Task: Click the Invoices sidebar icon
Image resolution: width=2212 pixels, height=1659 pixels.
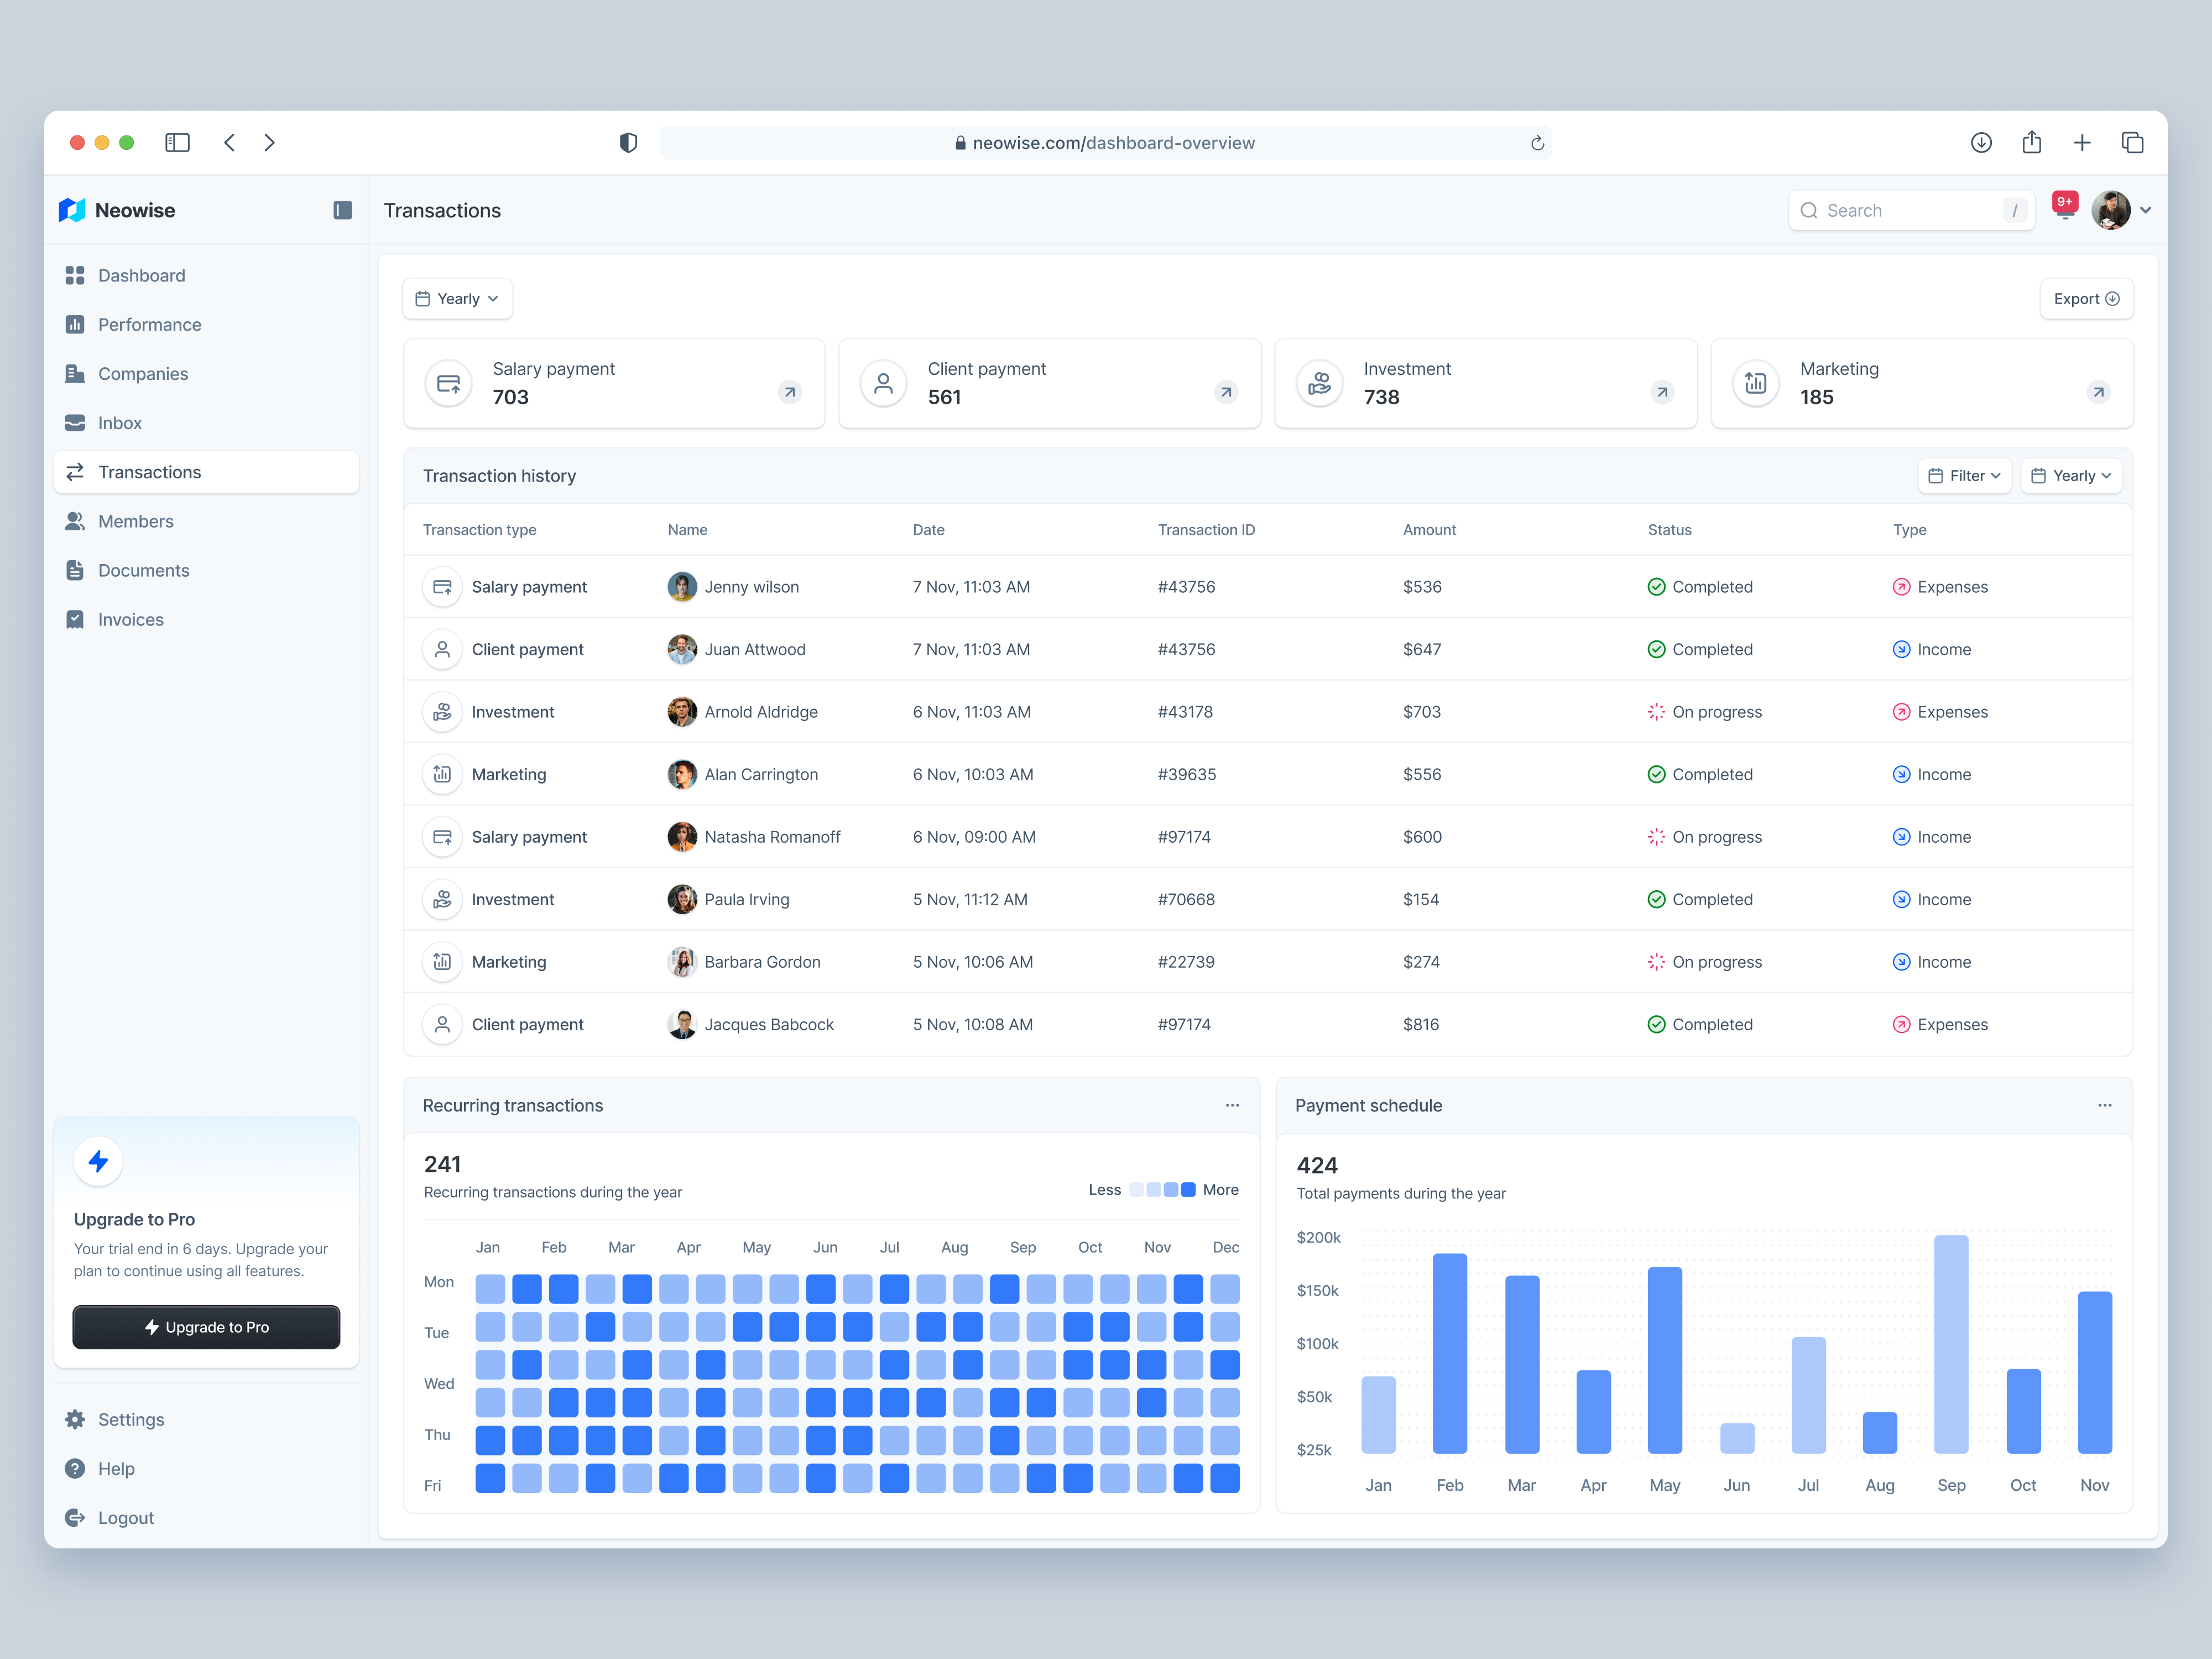Action: [x=75, y=619]
